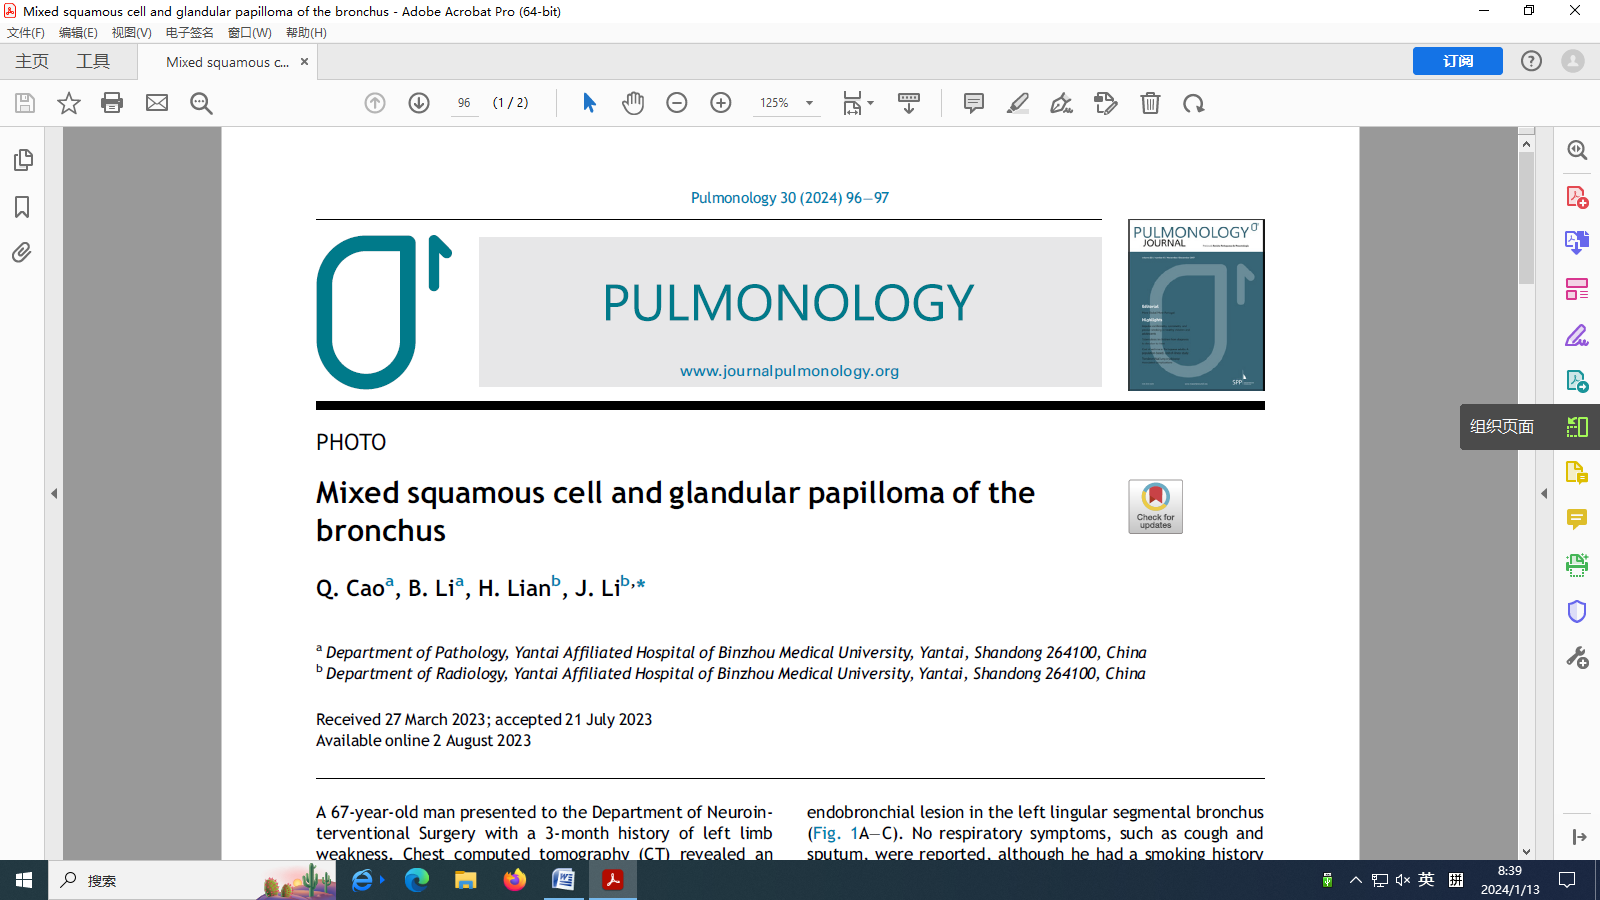The width and height of the screenshot is (1600, 900).
Task: Open the Help question mark icon
Action: [x=1531, y=61]
